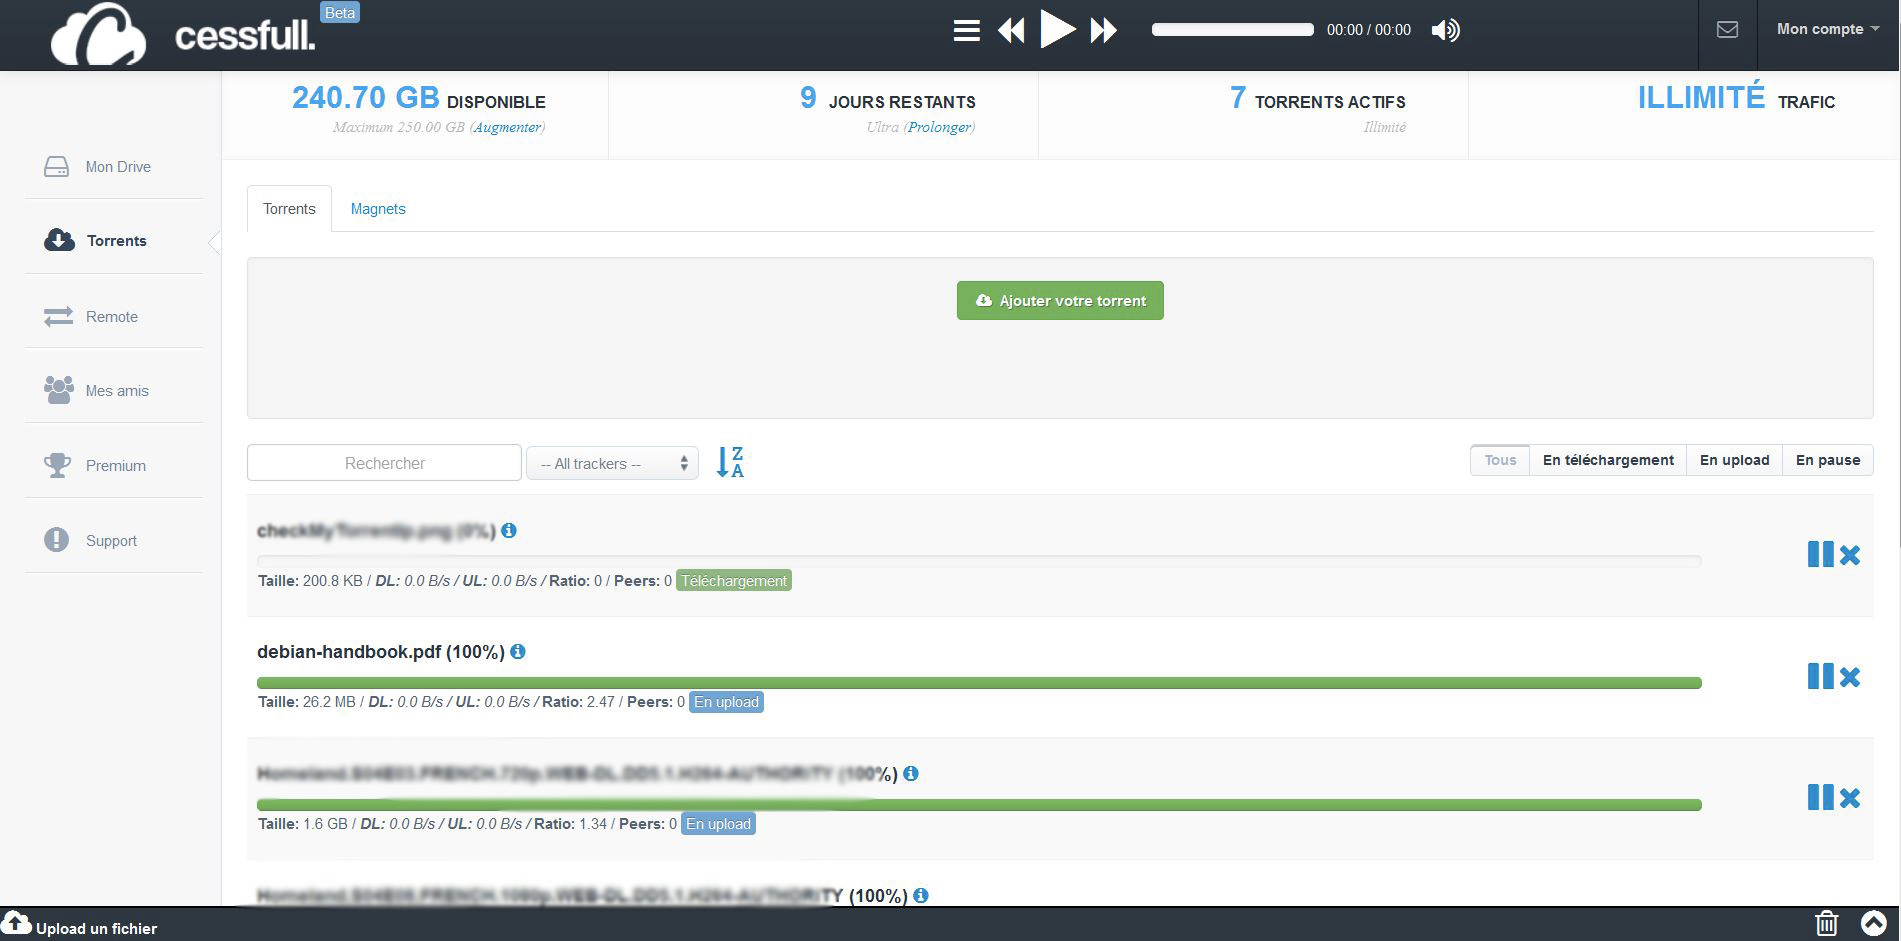Viewport: 1901px width, 941px height.
Task: Click the fast-forward icon in the player
Action: click(1103, 31)
